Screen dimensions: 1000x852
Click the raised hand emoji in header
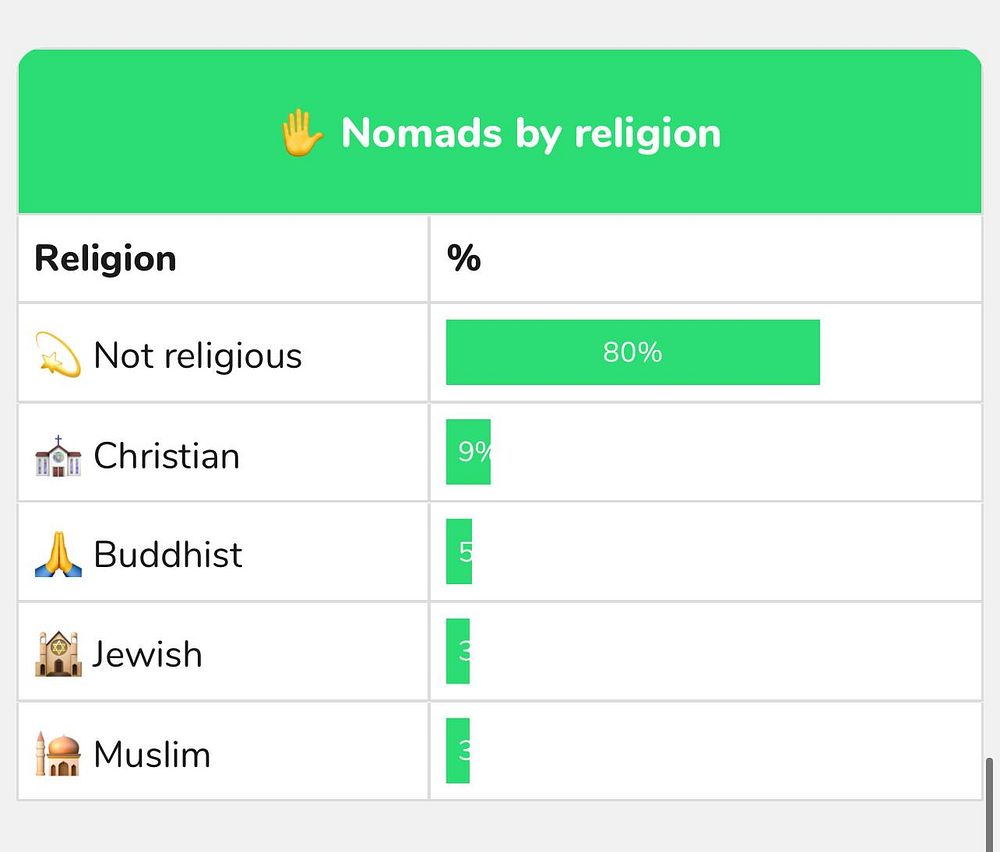point(301,133)
